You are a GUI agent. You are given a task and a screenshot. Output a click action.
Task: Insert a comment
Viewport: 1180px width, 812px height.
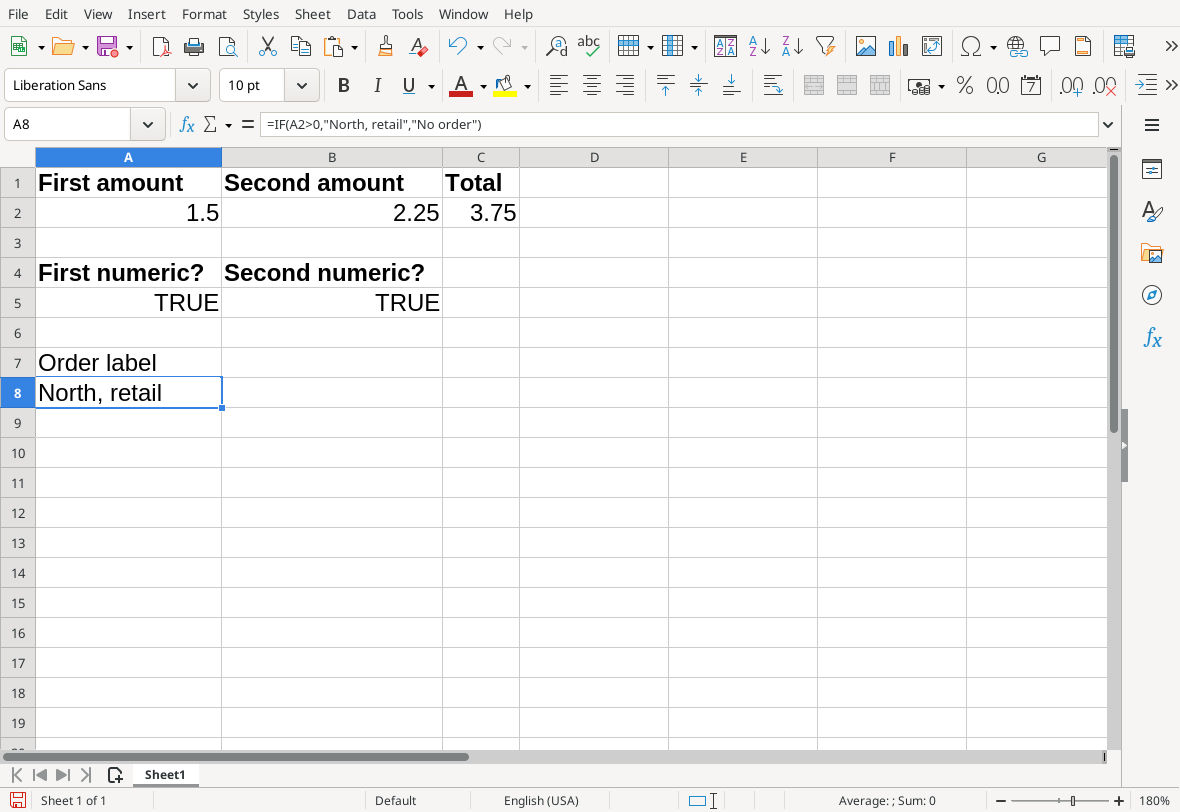point(1050,47)
